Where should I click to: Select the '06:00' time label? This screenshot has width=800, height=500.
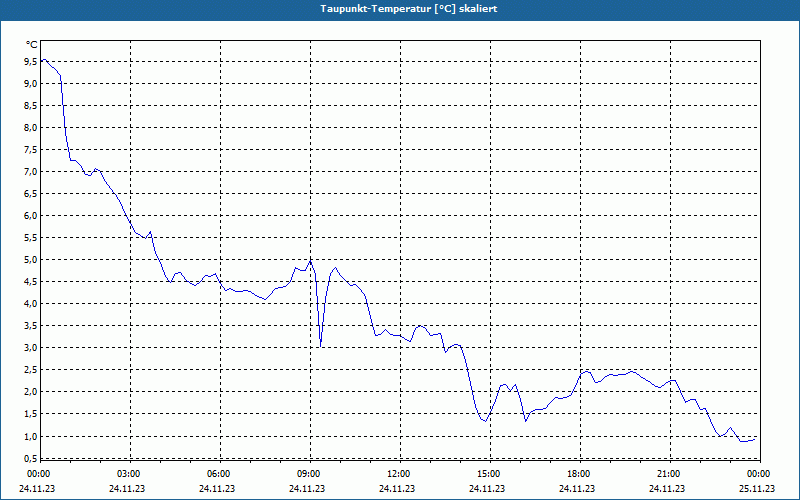pos(218,474)
